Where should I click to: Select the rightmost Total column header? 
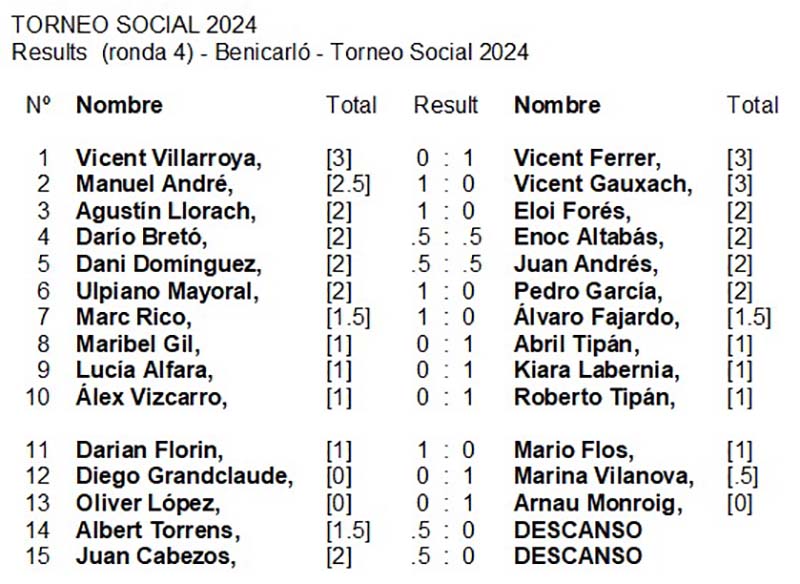tap(753, 105)
